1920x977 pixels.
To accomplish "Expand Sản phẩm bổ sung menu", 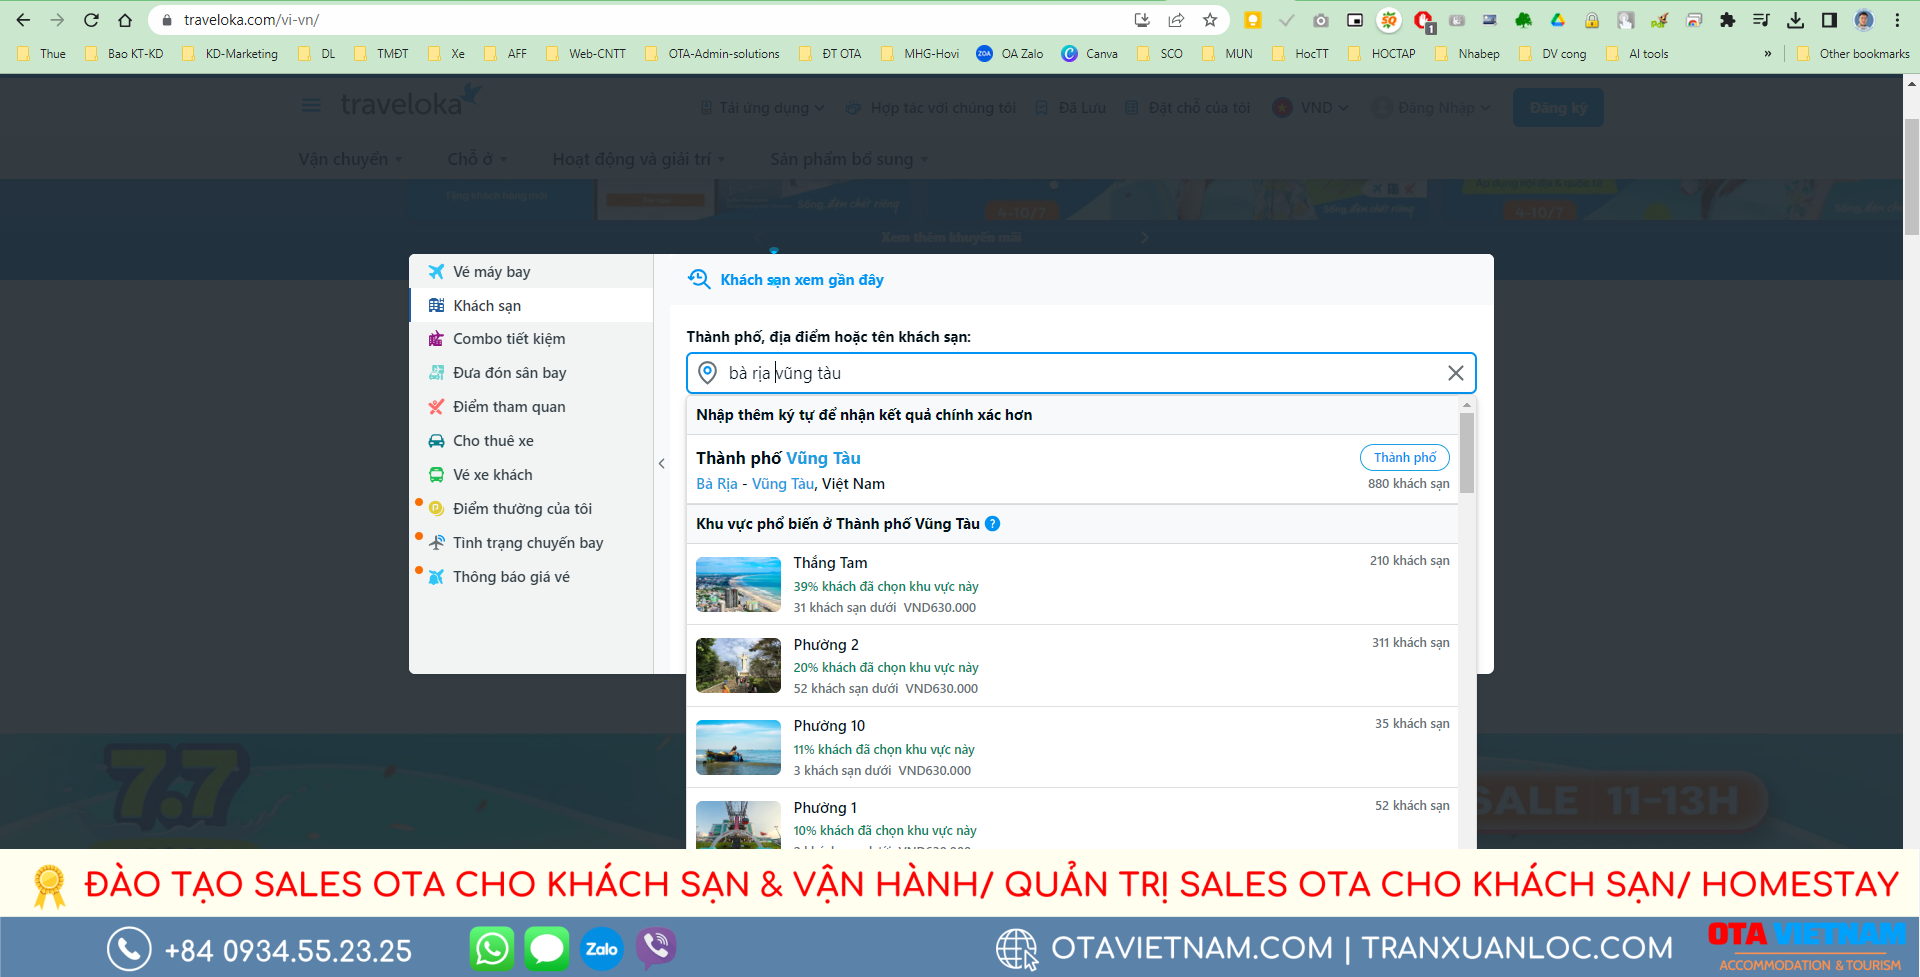I will tap(849, 159).
